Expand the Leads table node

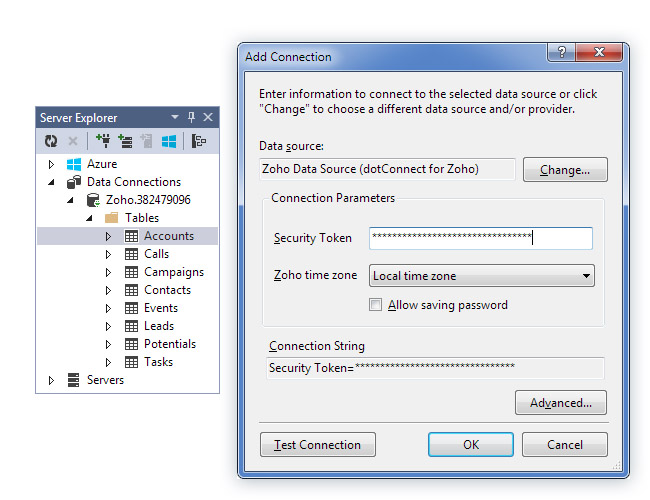tap(108, 326)
